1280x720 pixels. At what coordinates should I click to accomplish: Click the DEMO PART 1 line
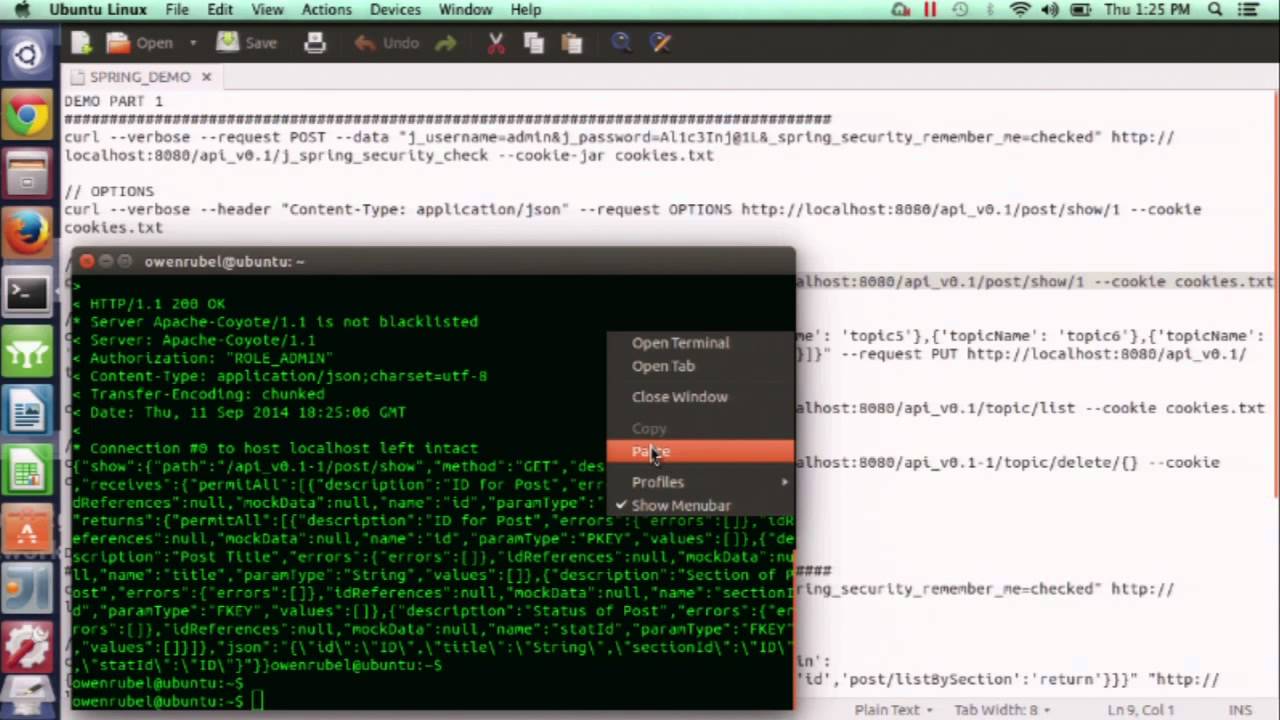(113, 101)
